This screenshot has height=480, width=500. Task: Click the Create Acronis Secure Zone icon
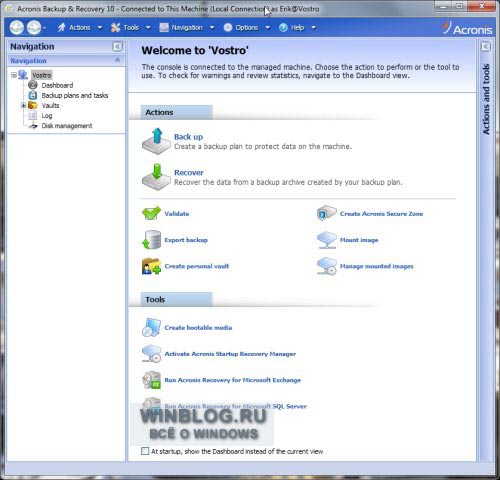327,213
